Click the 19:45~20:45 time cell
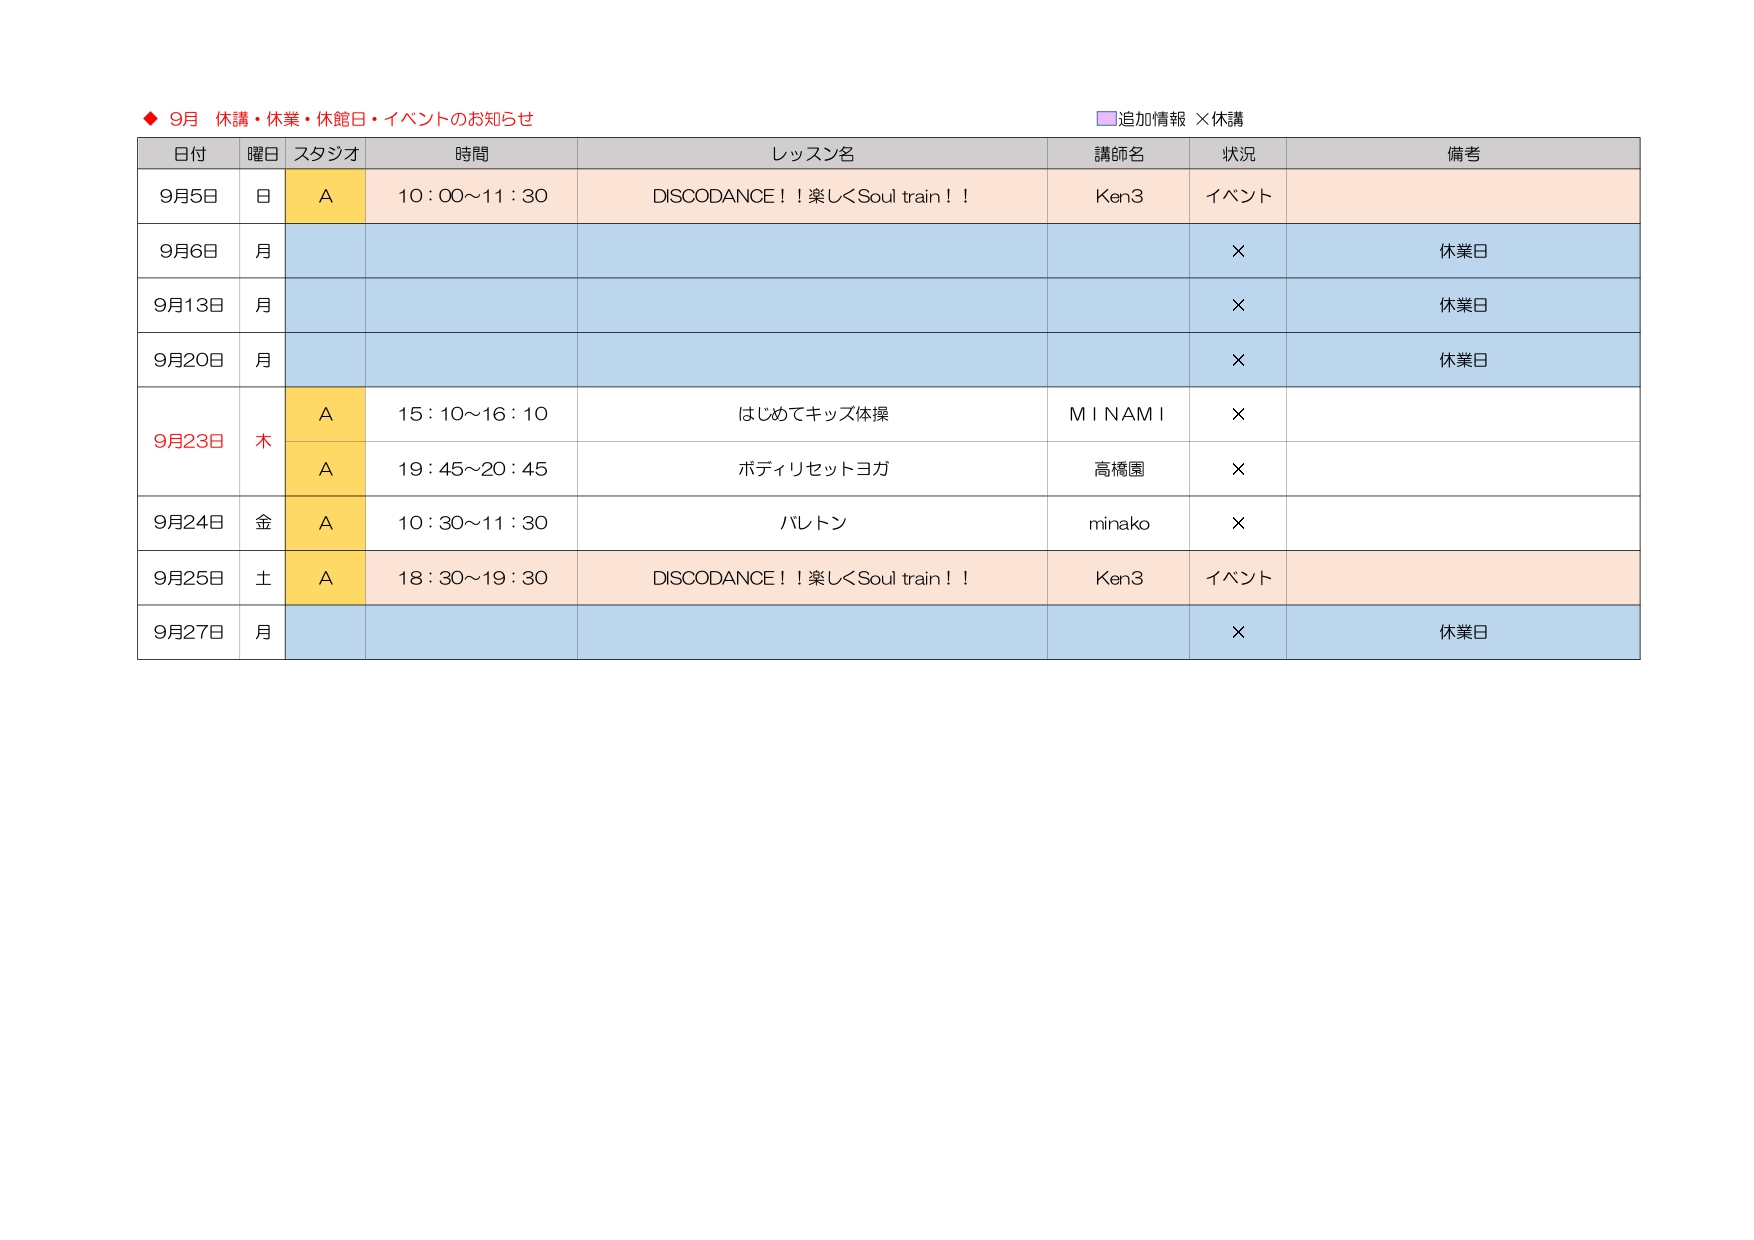 472,469
